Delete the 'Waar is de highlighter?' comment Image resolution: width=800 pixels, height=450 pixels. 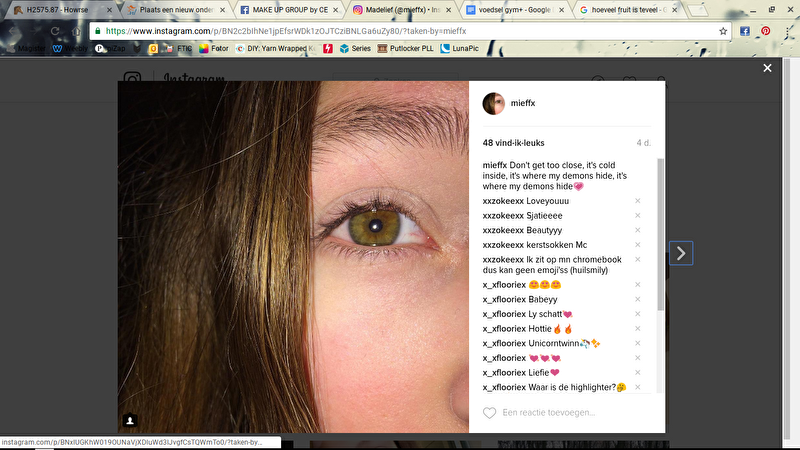[637, 387]
